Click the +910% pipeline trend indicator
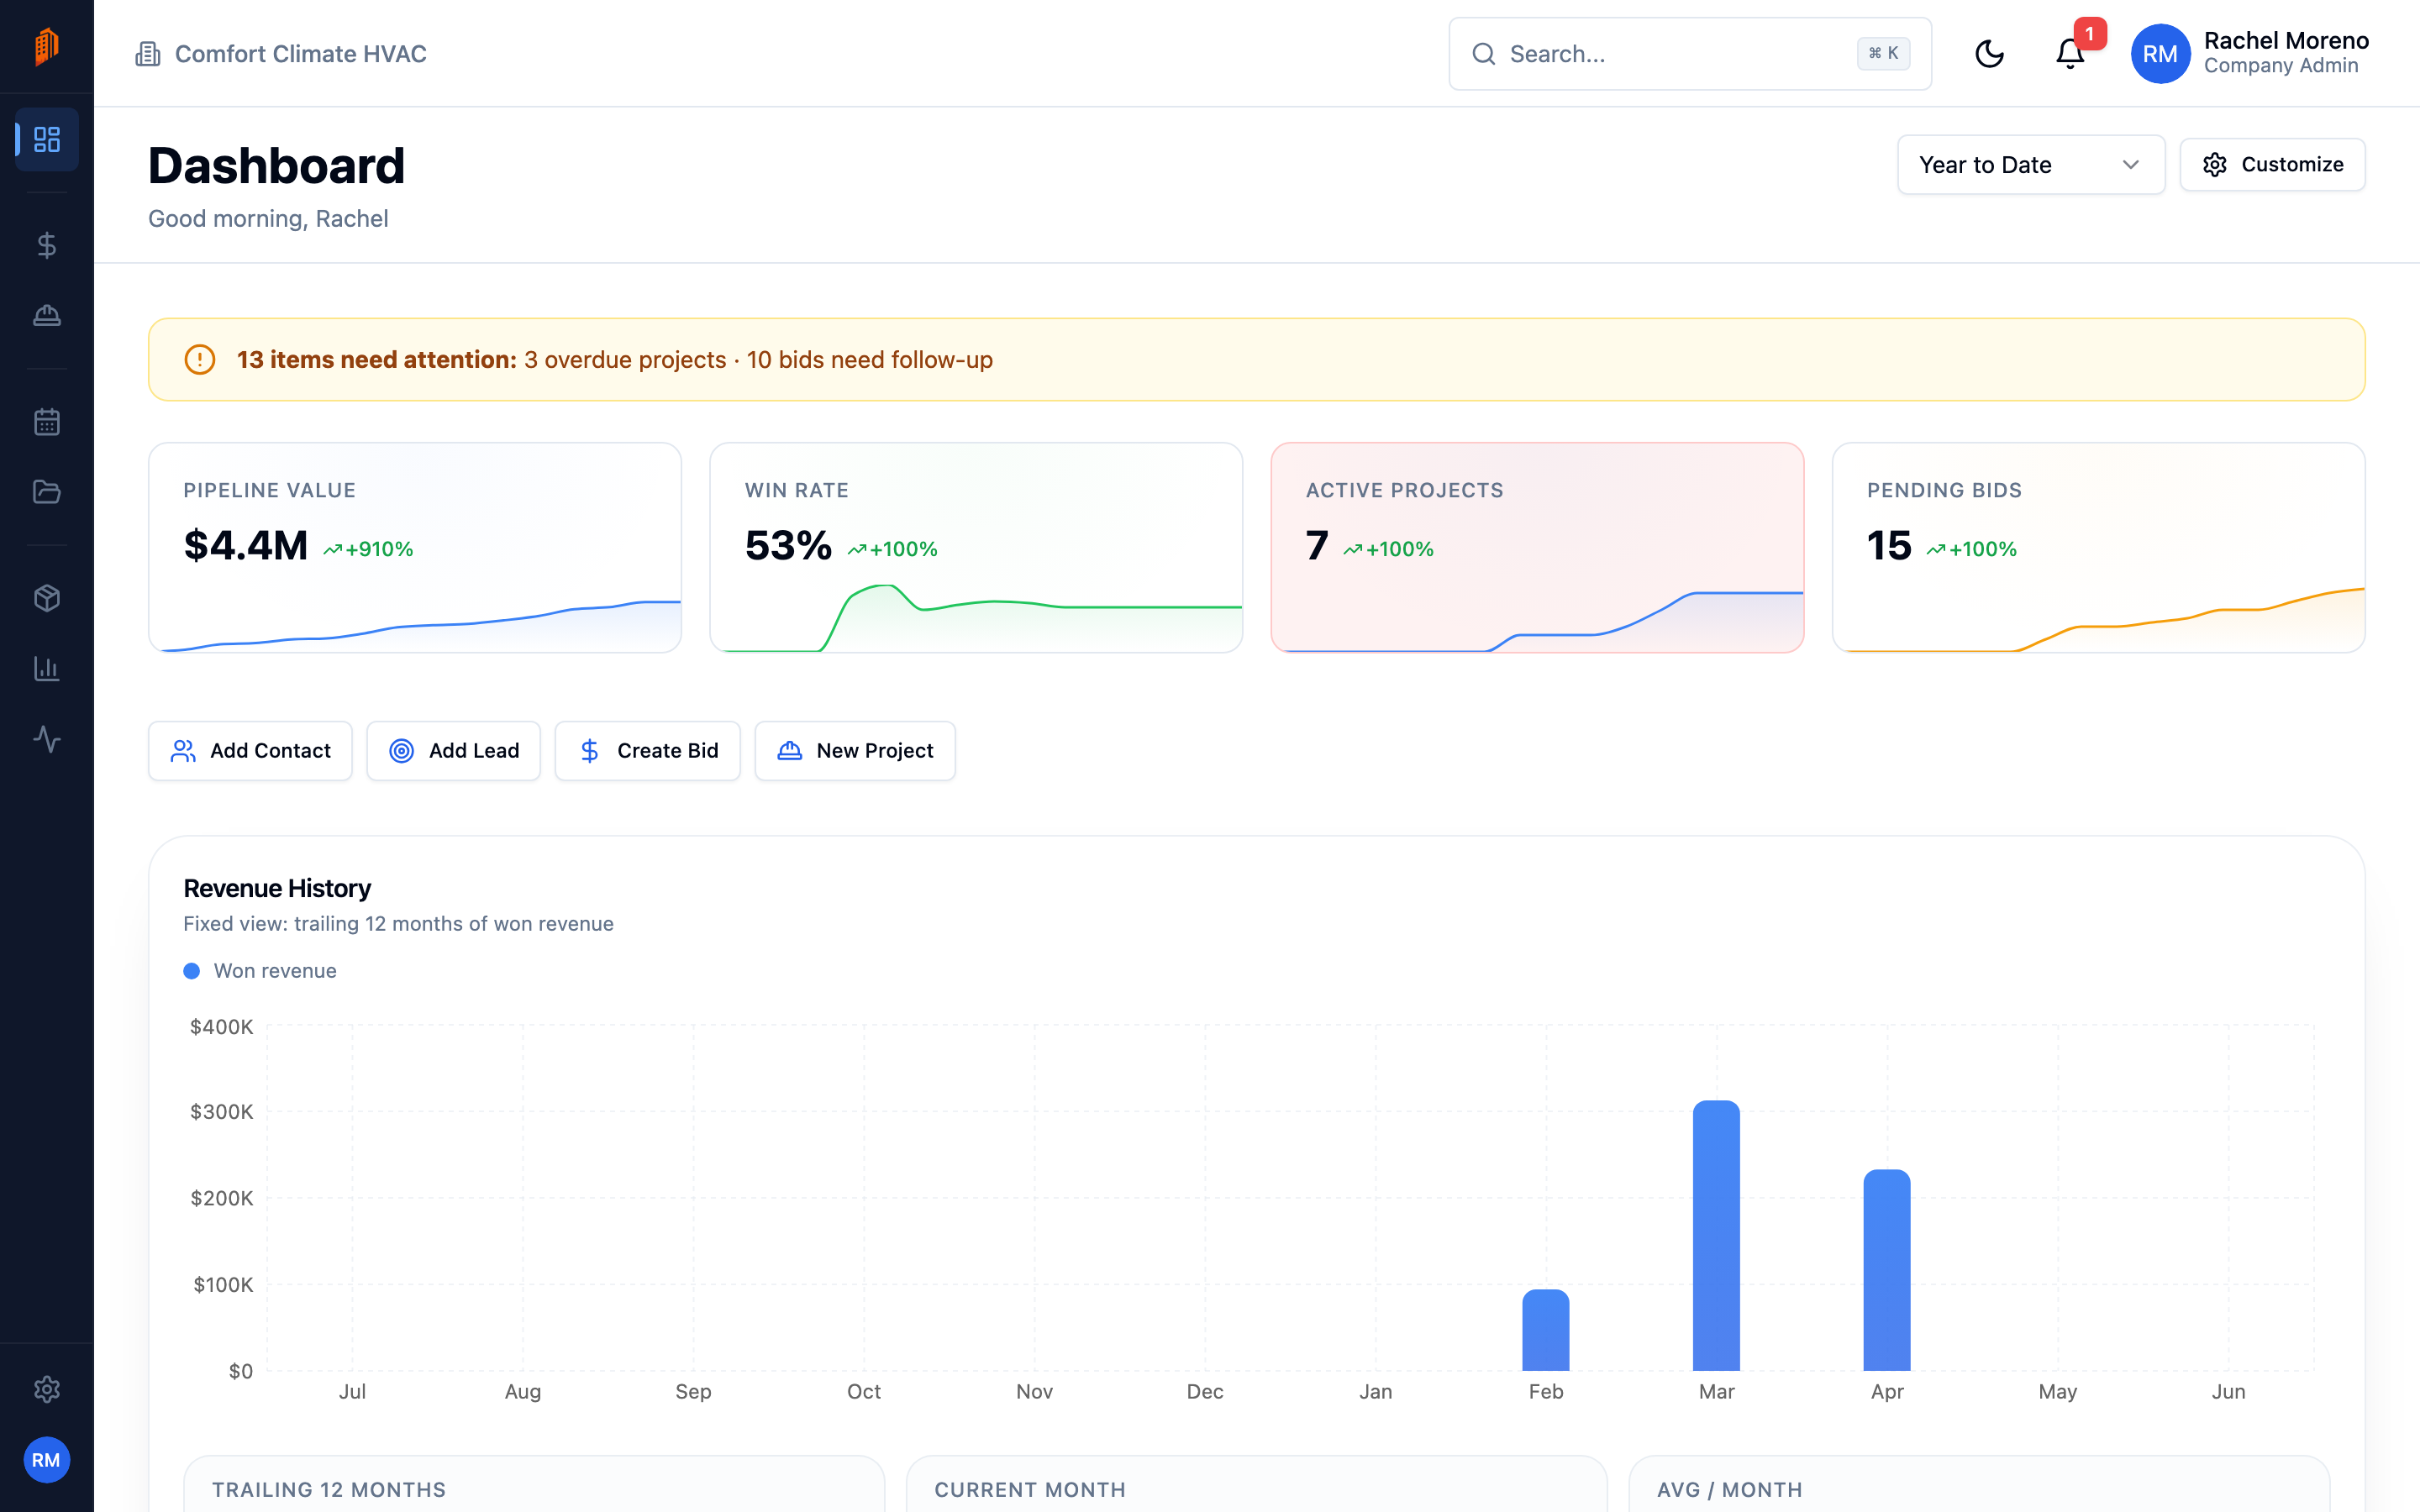This screenshot has height=1512, width=2420. point(368,549)
